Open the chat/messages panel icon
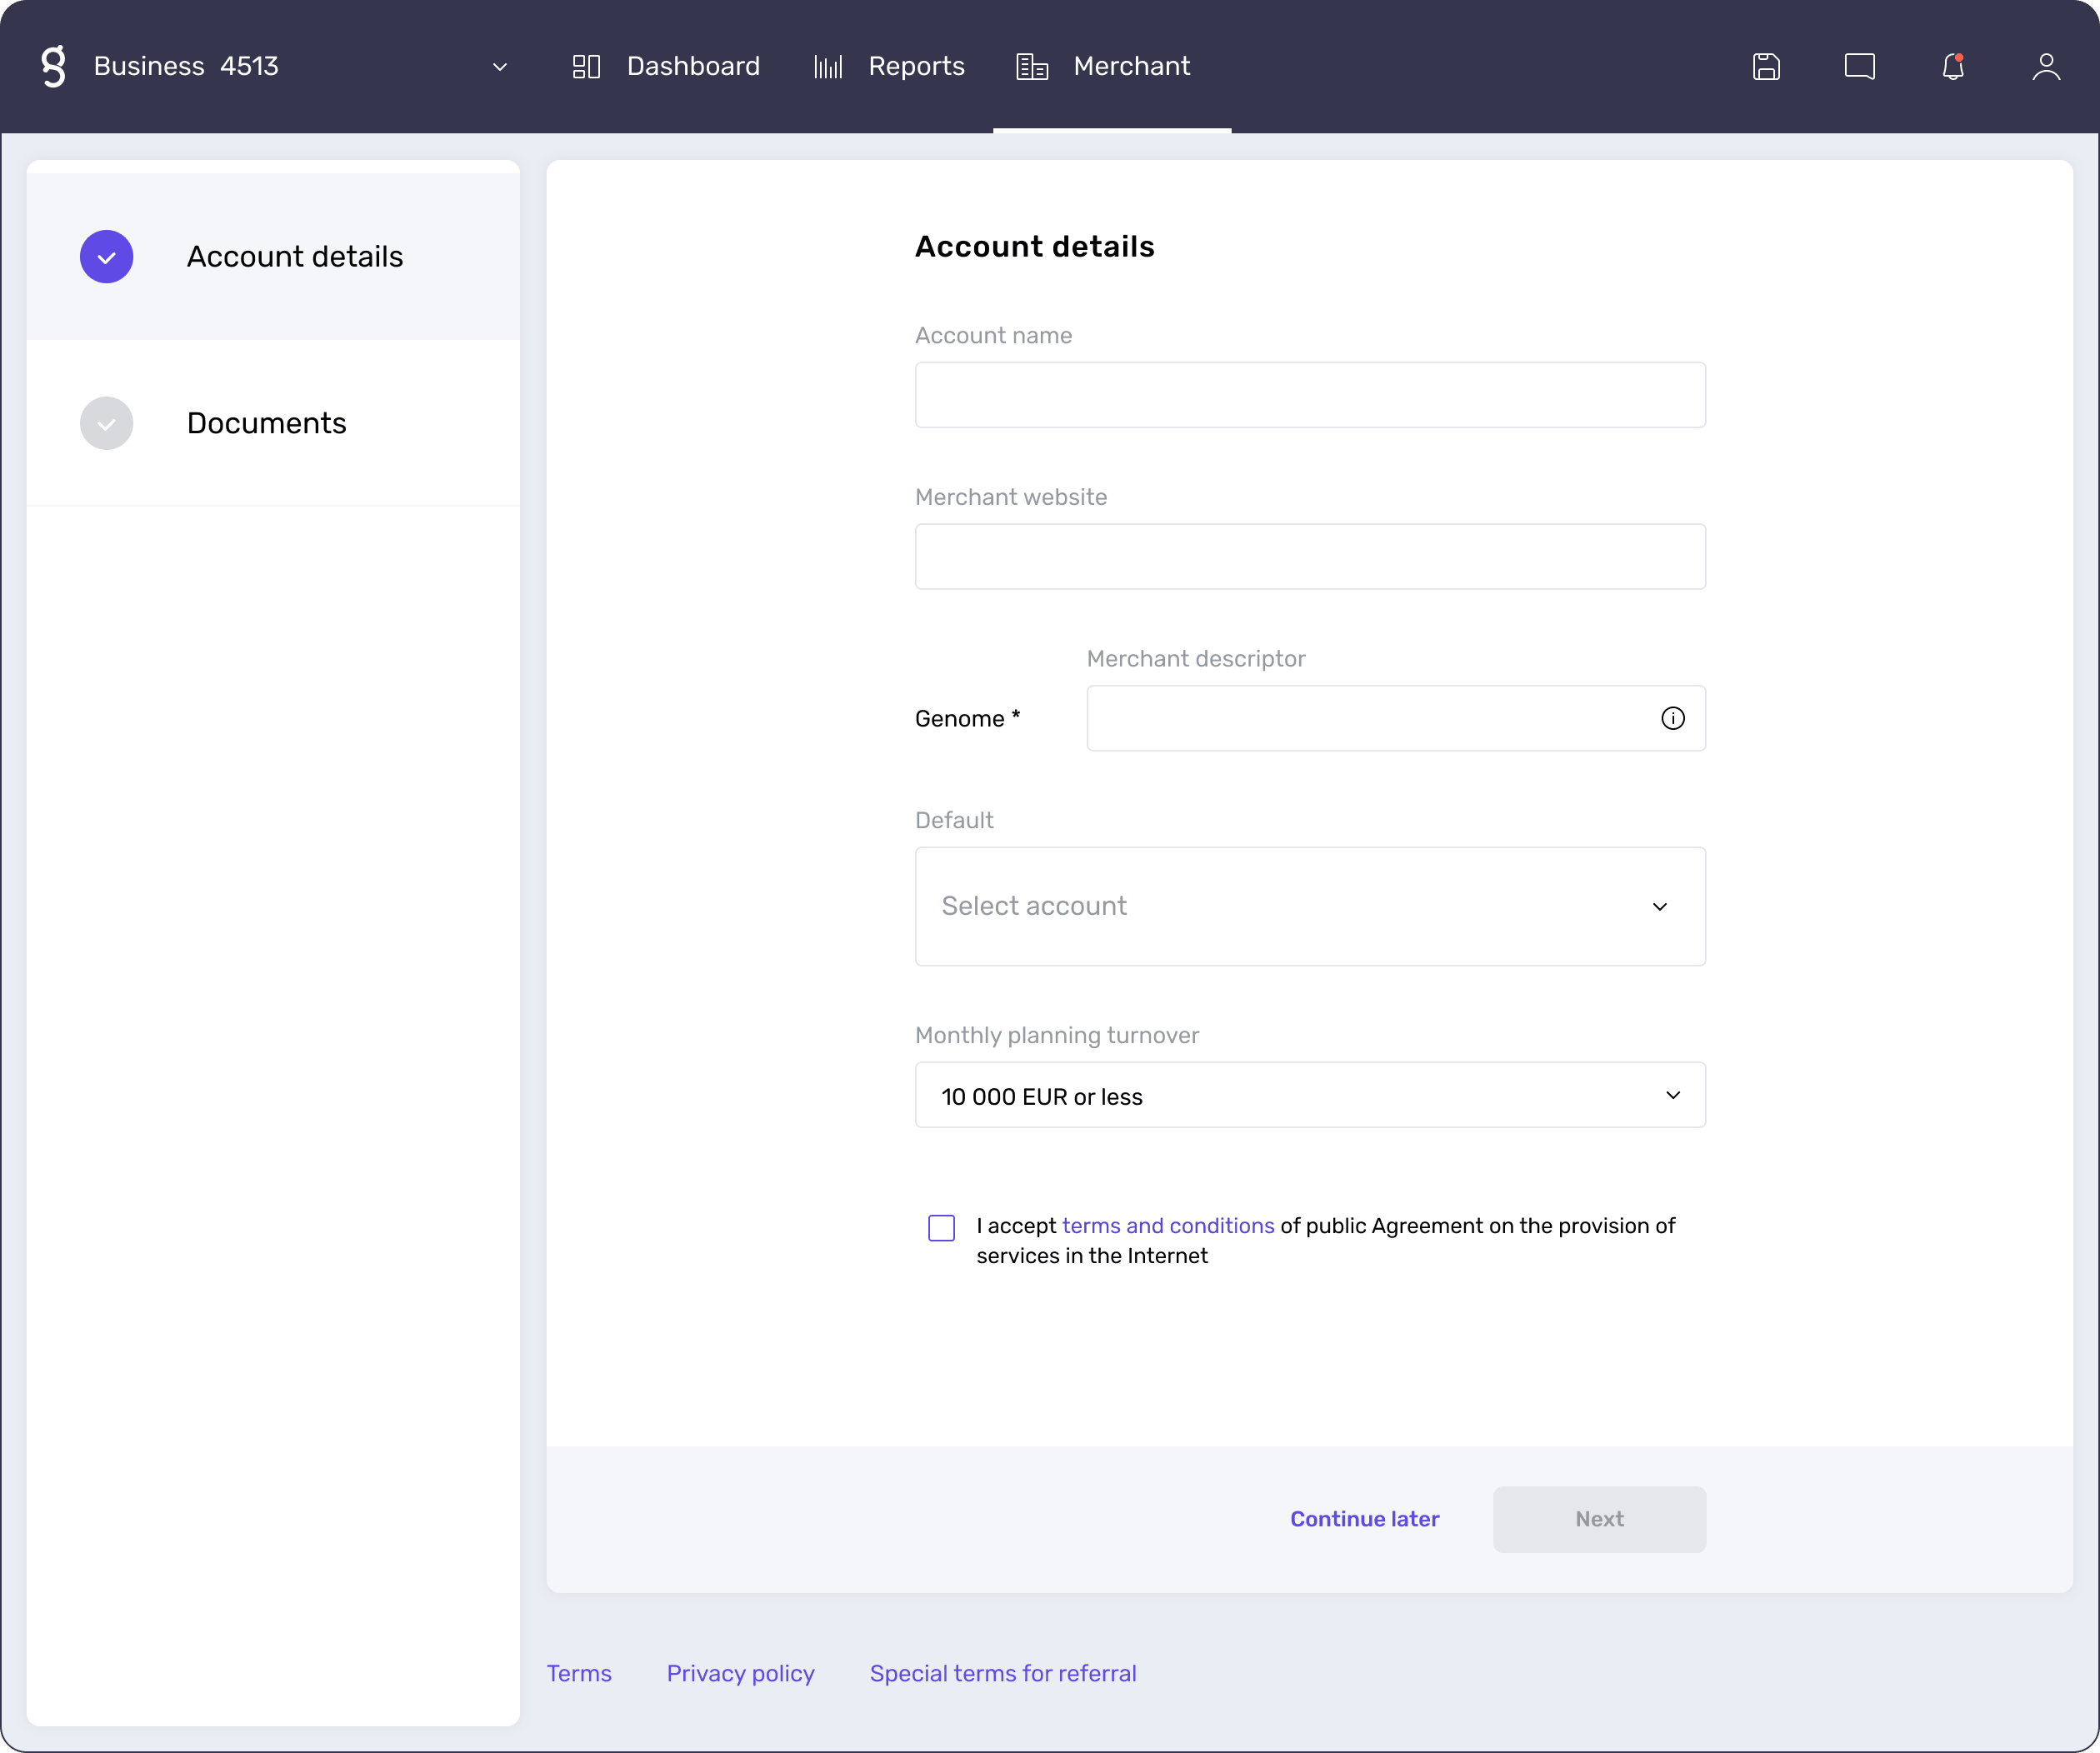 coord(1859,67)
